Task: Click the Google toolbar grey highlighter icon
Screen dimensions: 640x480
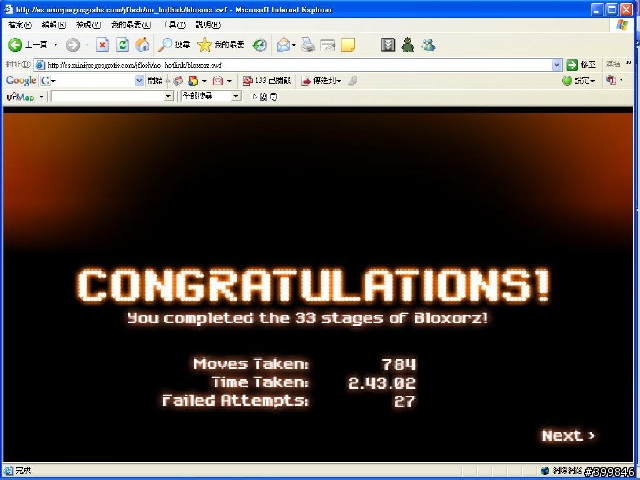Action: pyautogui.click(x=353, y=81)
